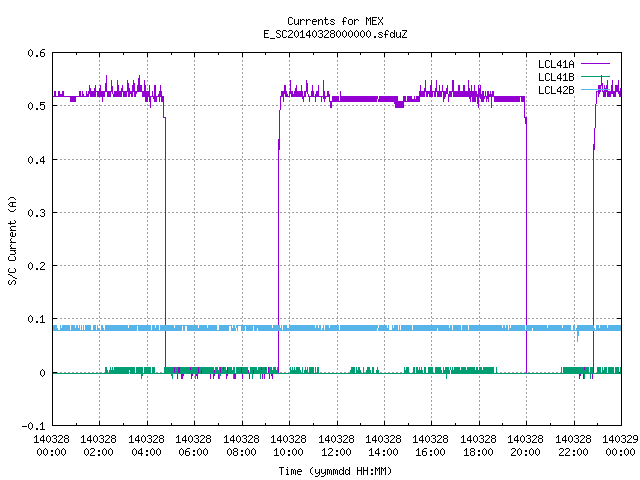Viewport: 640px width, 480px height.
Task: Click the y-axis tick value 0.5
Action: [x=37, y=106]
